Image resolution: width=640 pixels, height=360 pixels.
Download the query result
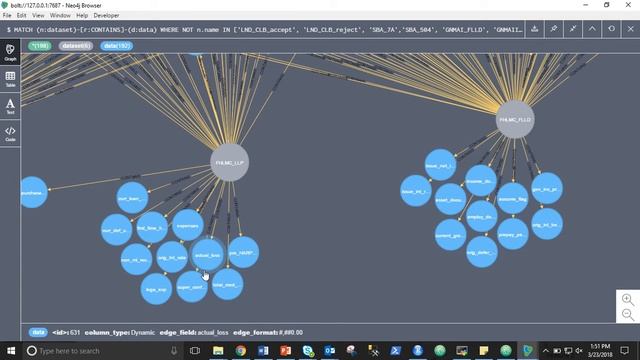534,29
